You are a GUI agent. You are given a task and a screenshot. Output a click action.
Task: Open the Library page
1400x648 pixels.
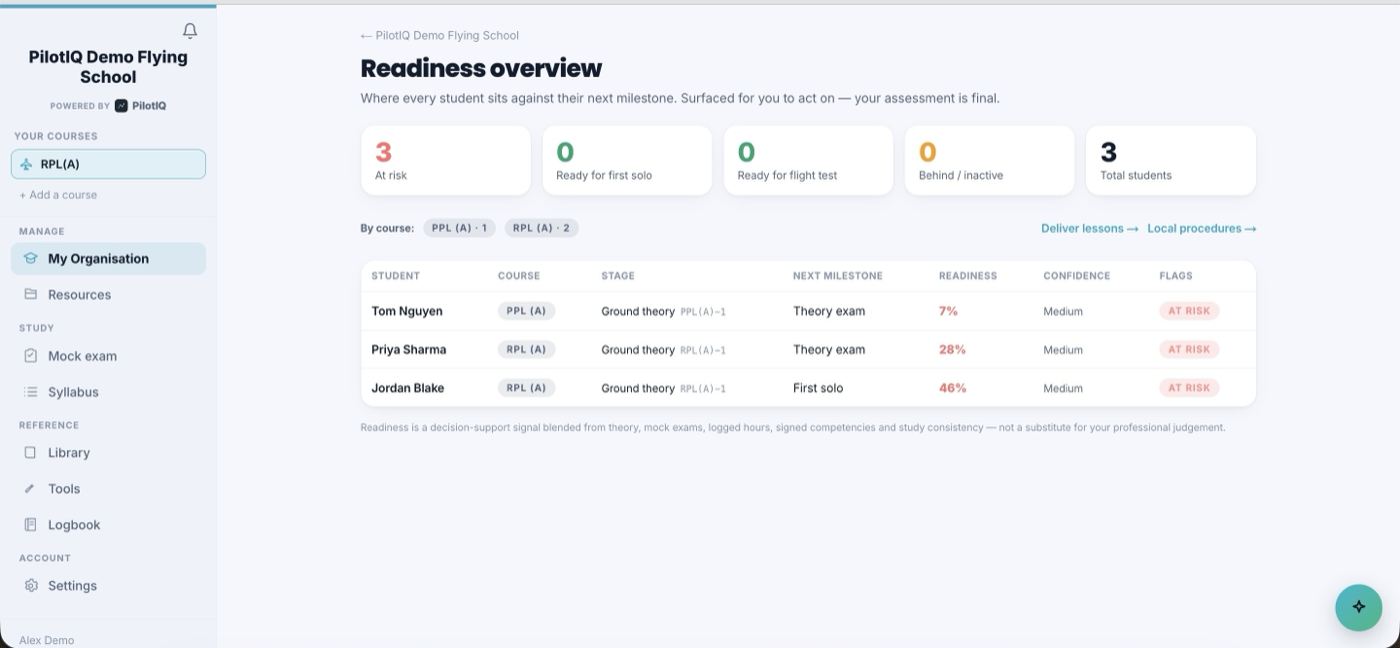(x=108, y=453)
